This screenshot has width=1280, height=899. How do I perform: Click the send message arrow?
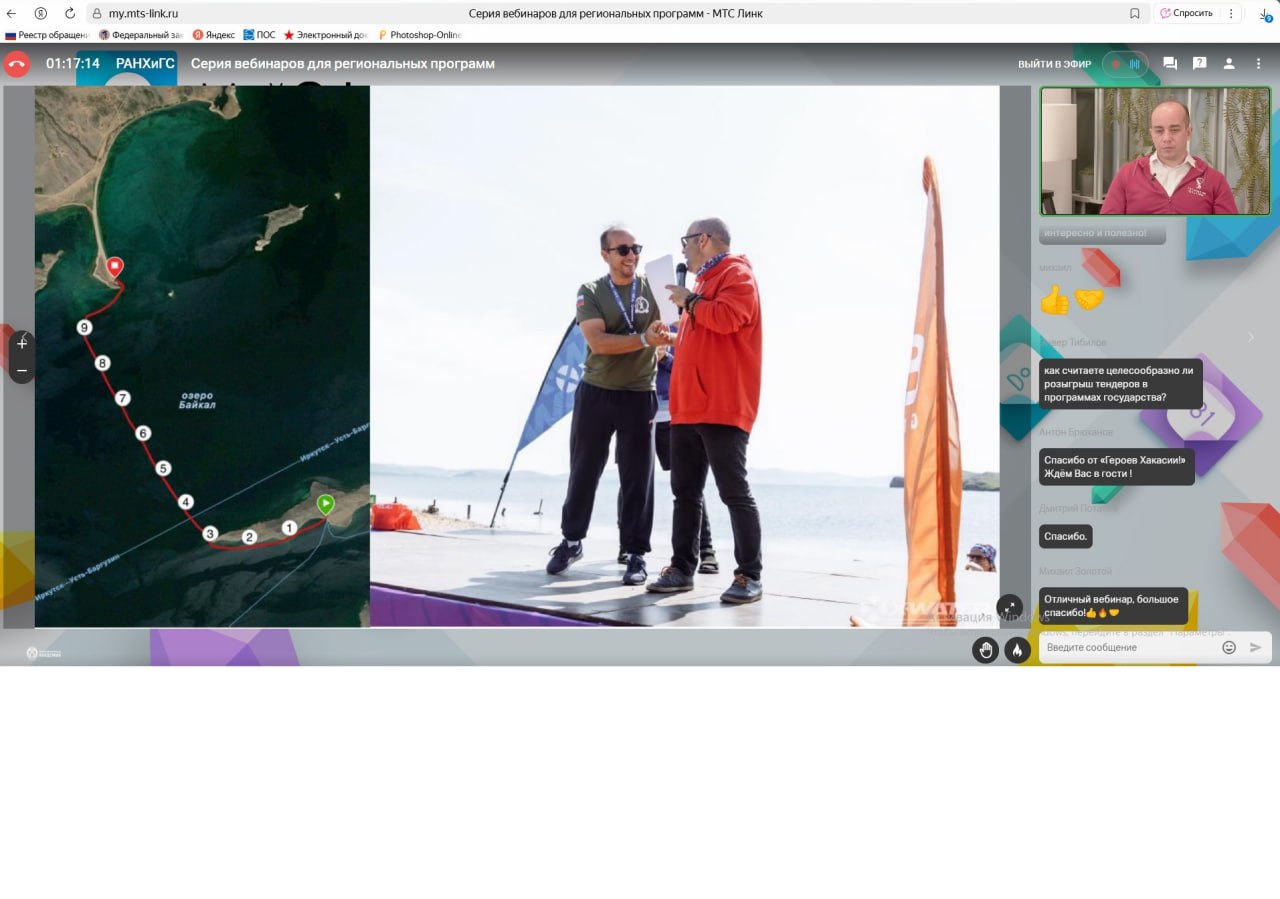(1256, 647)
